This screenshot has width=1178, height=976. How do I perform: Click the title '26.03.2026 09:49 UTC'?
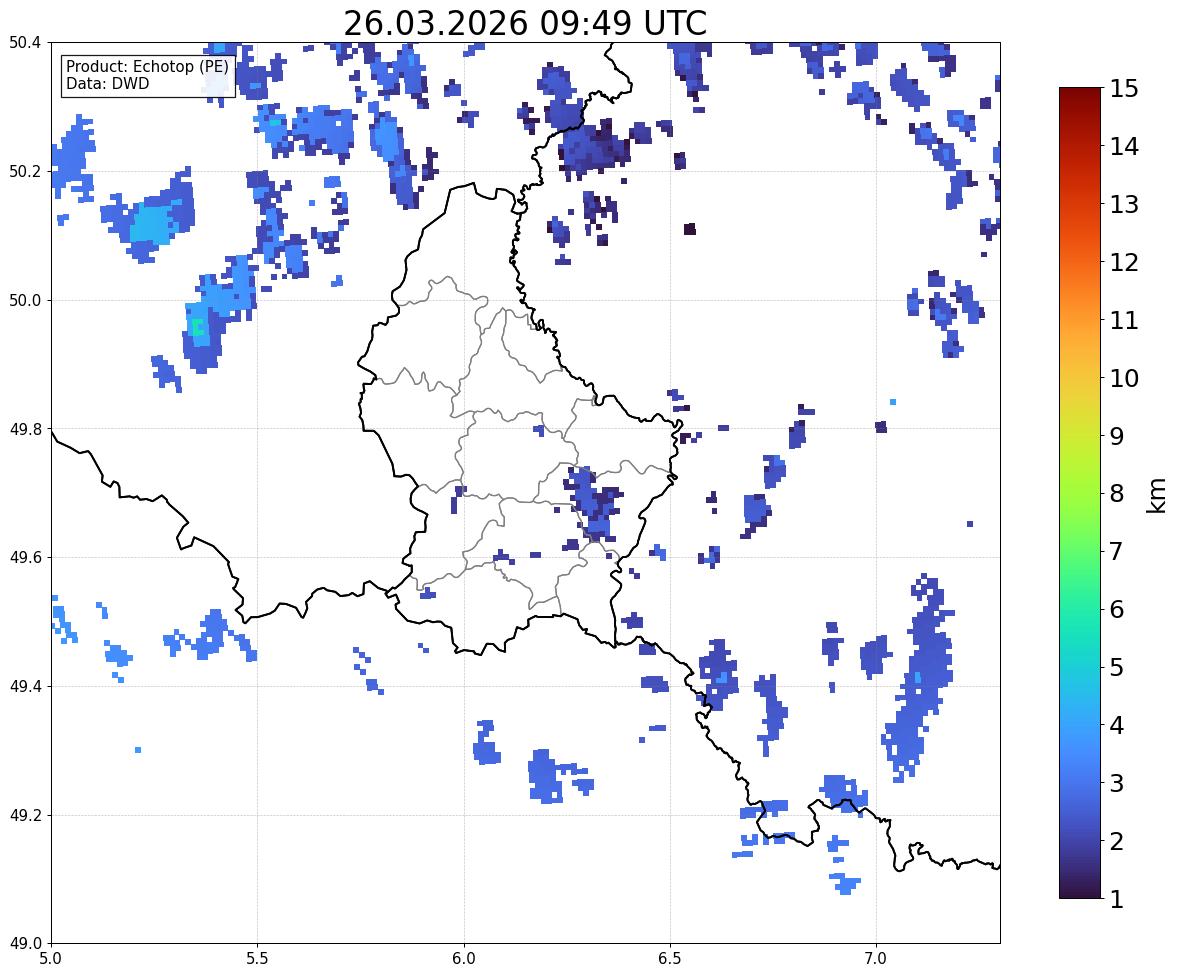point(525,23)
